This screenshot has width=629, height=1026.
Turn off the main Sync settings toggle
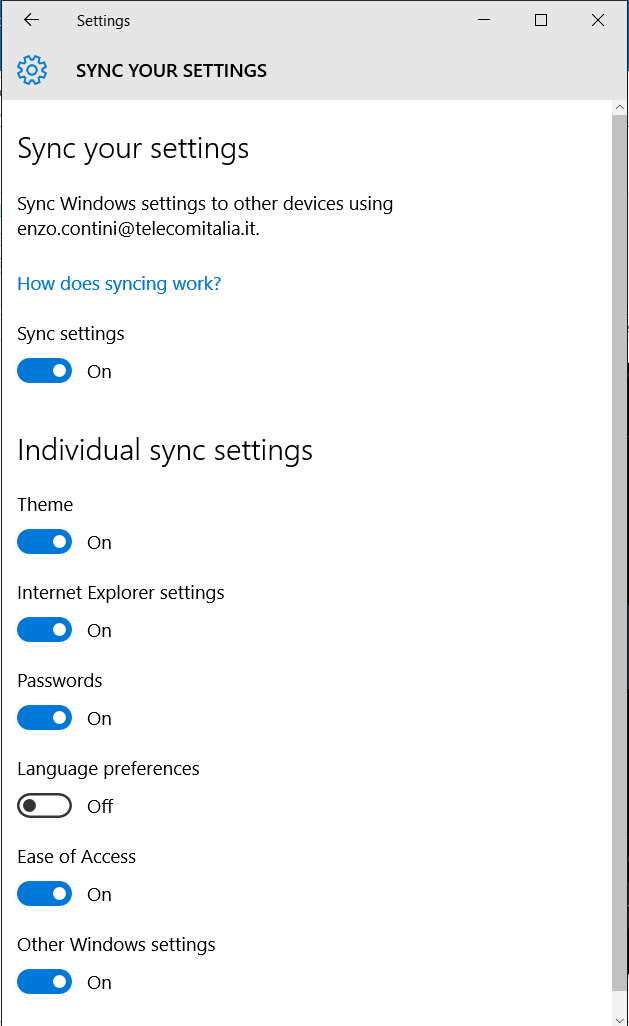45,371
